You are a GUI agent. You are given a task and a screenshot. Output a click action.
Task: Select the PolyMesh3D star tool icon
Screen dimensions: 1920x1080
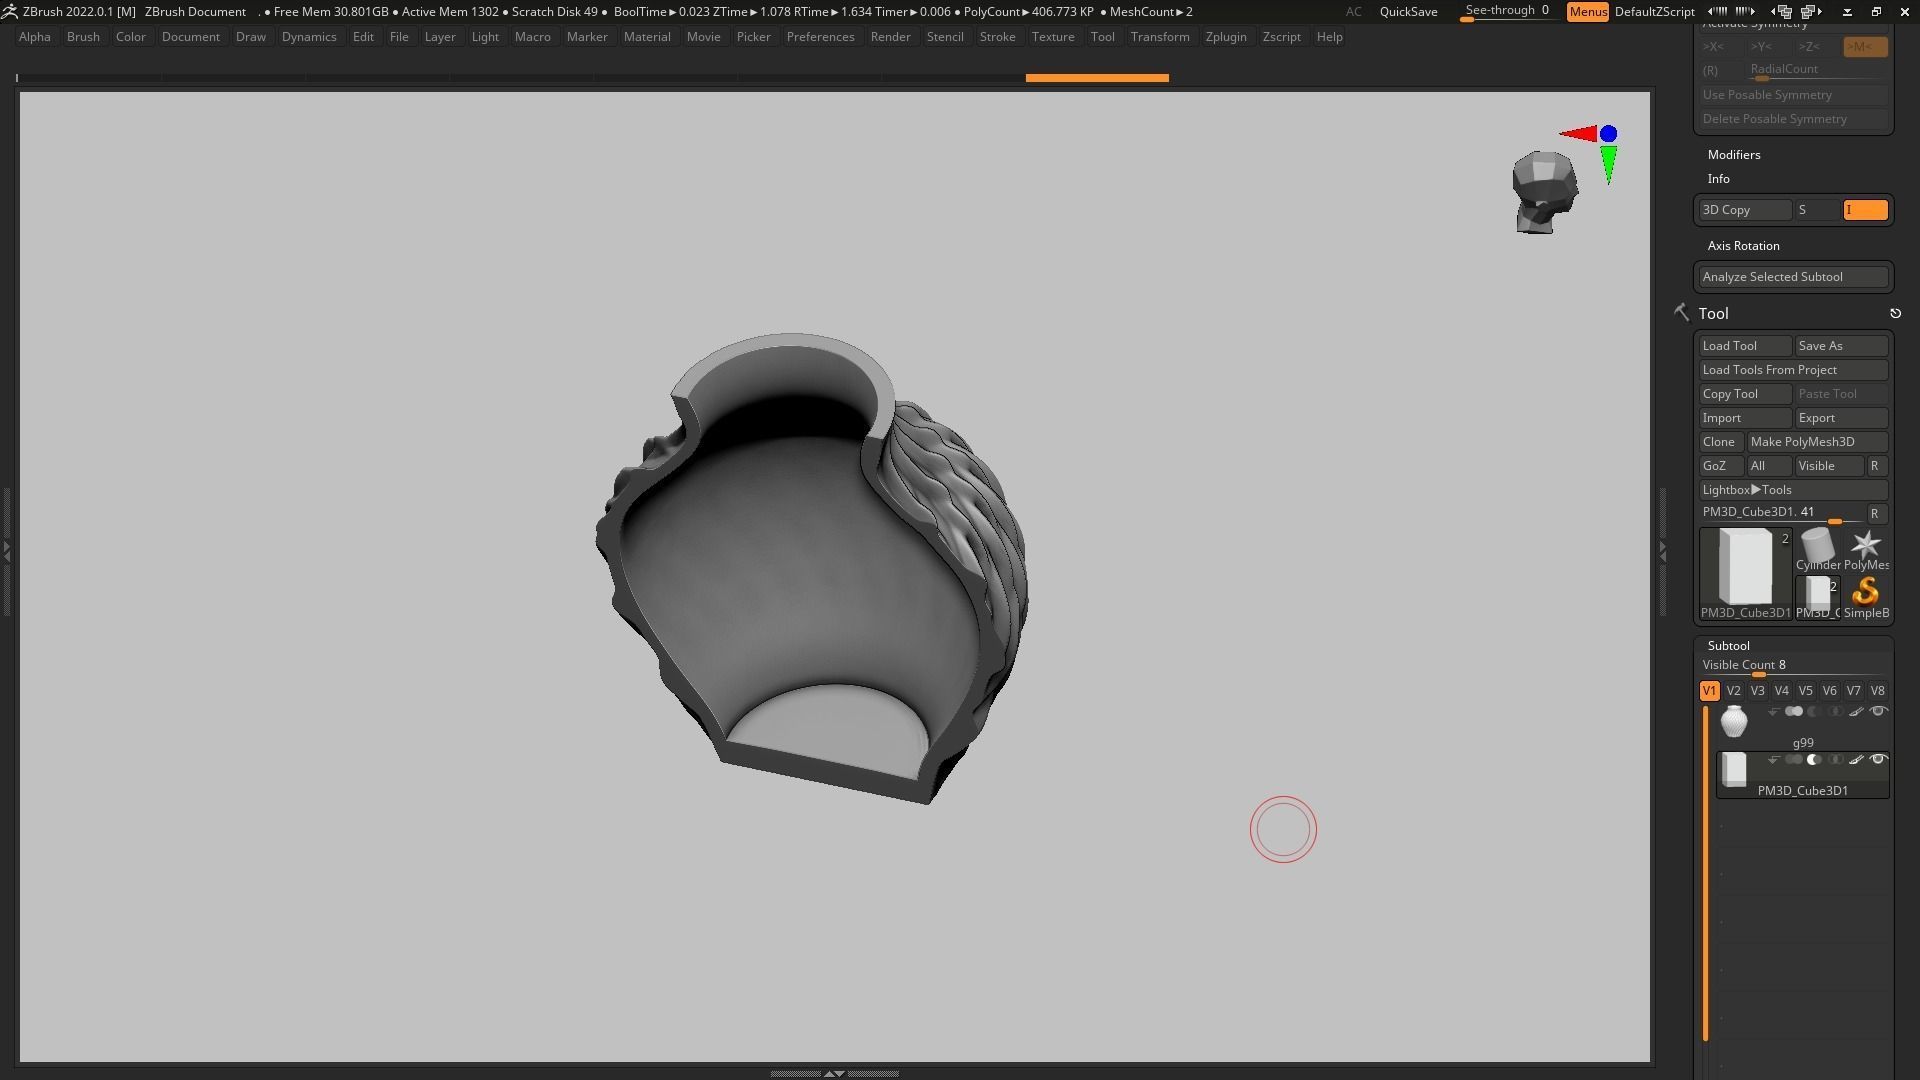(1865, 546)
